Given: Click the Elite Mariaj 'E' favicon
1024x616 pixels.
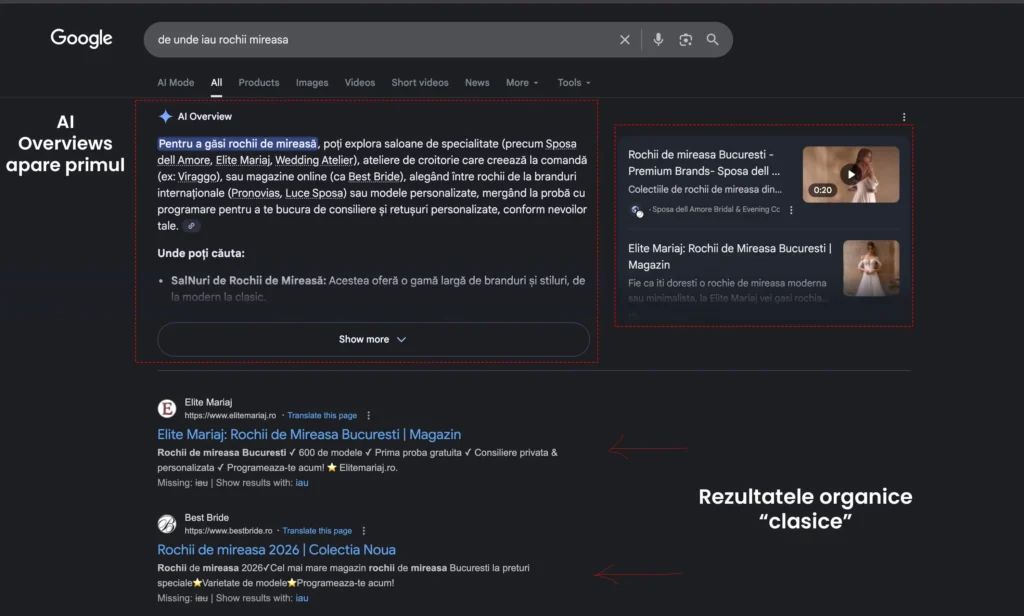Looking at the screenshot, I should [x=167, y=408].
